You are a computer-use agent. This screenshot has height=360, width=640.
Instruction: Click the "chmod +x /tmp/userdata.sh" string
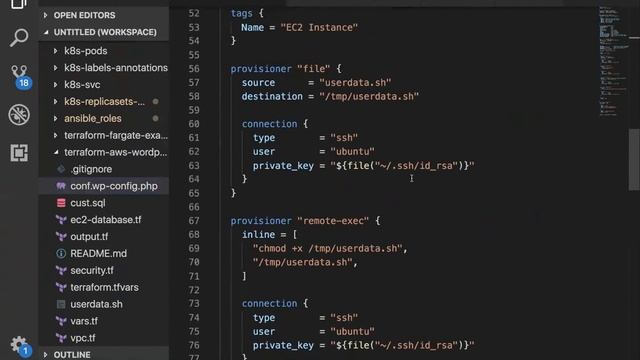(328, 248)
